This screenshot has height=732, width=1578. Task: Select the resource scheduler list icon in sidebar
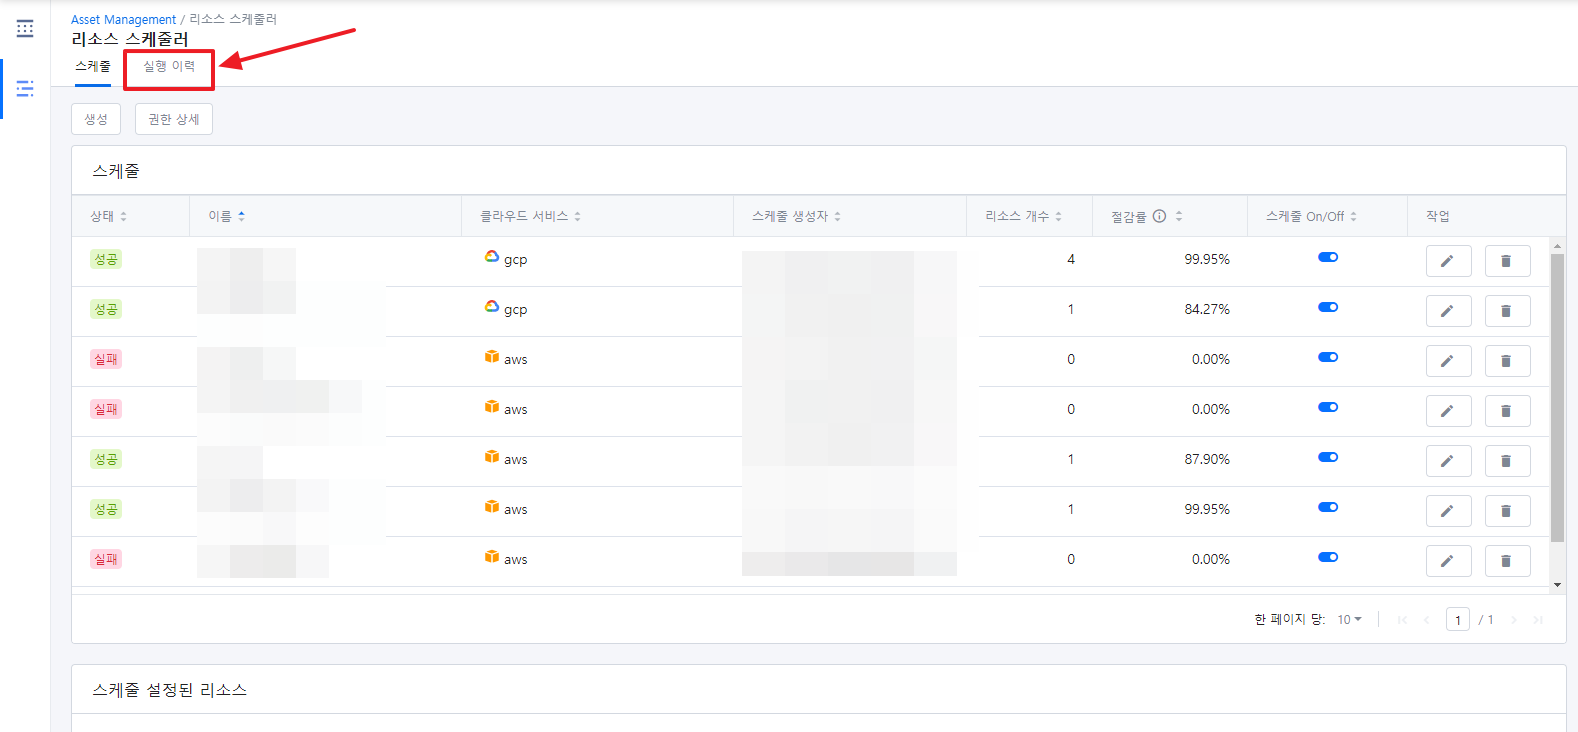click(25, 89)
